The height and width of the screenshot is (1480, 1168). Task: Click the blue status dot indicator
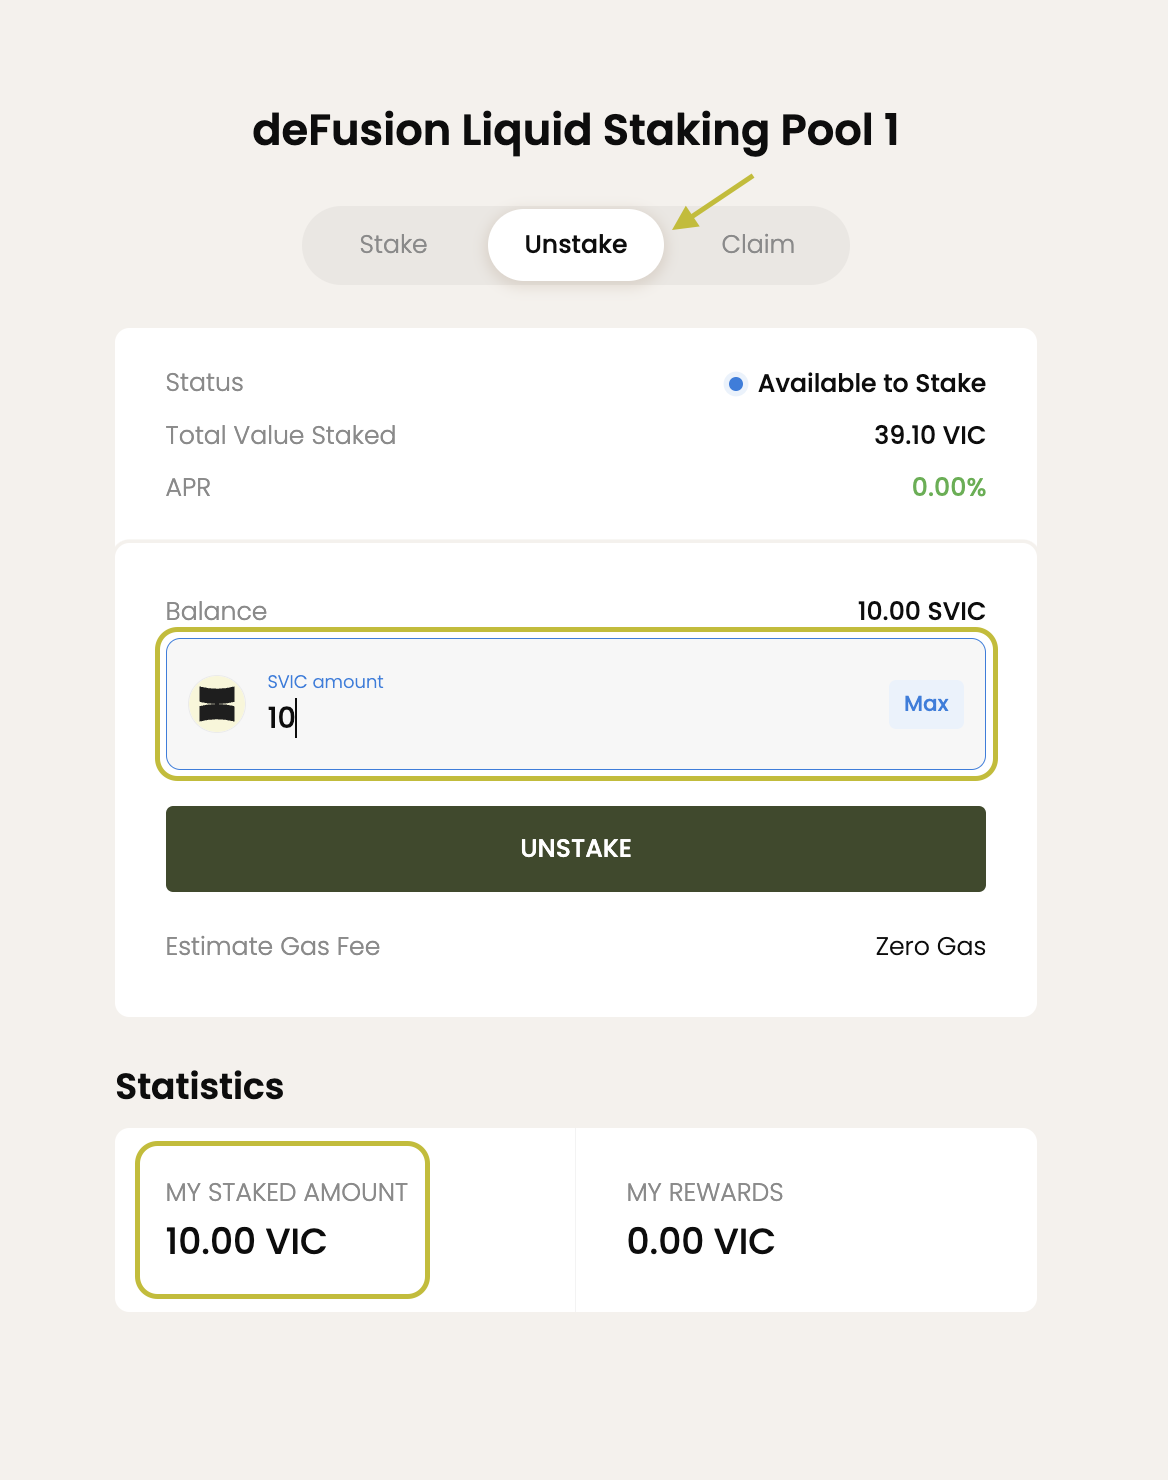(x=736, y=384)
